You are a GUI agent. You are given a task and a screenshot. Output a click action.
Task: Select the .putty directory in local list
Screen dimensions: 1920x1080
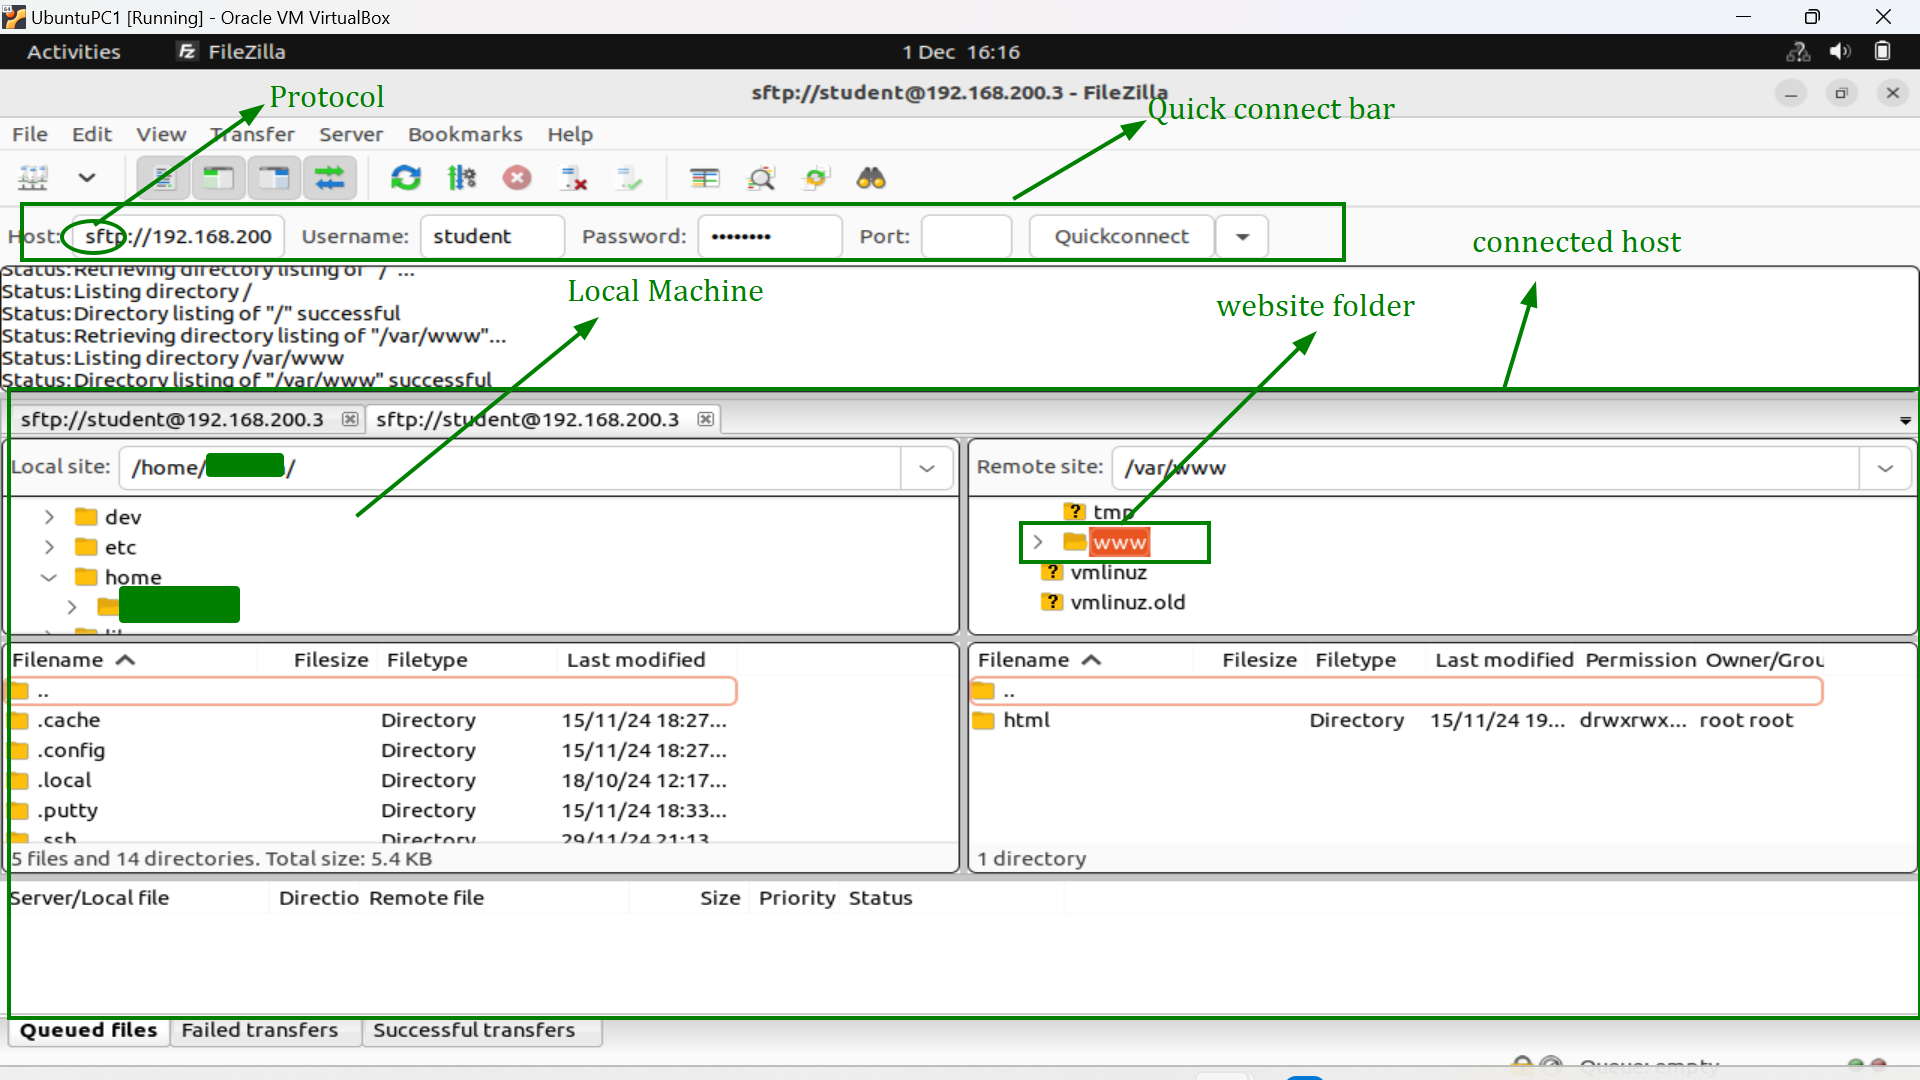coord(372,810)
